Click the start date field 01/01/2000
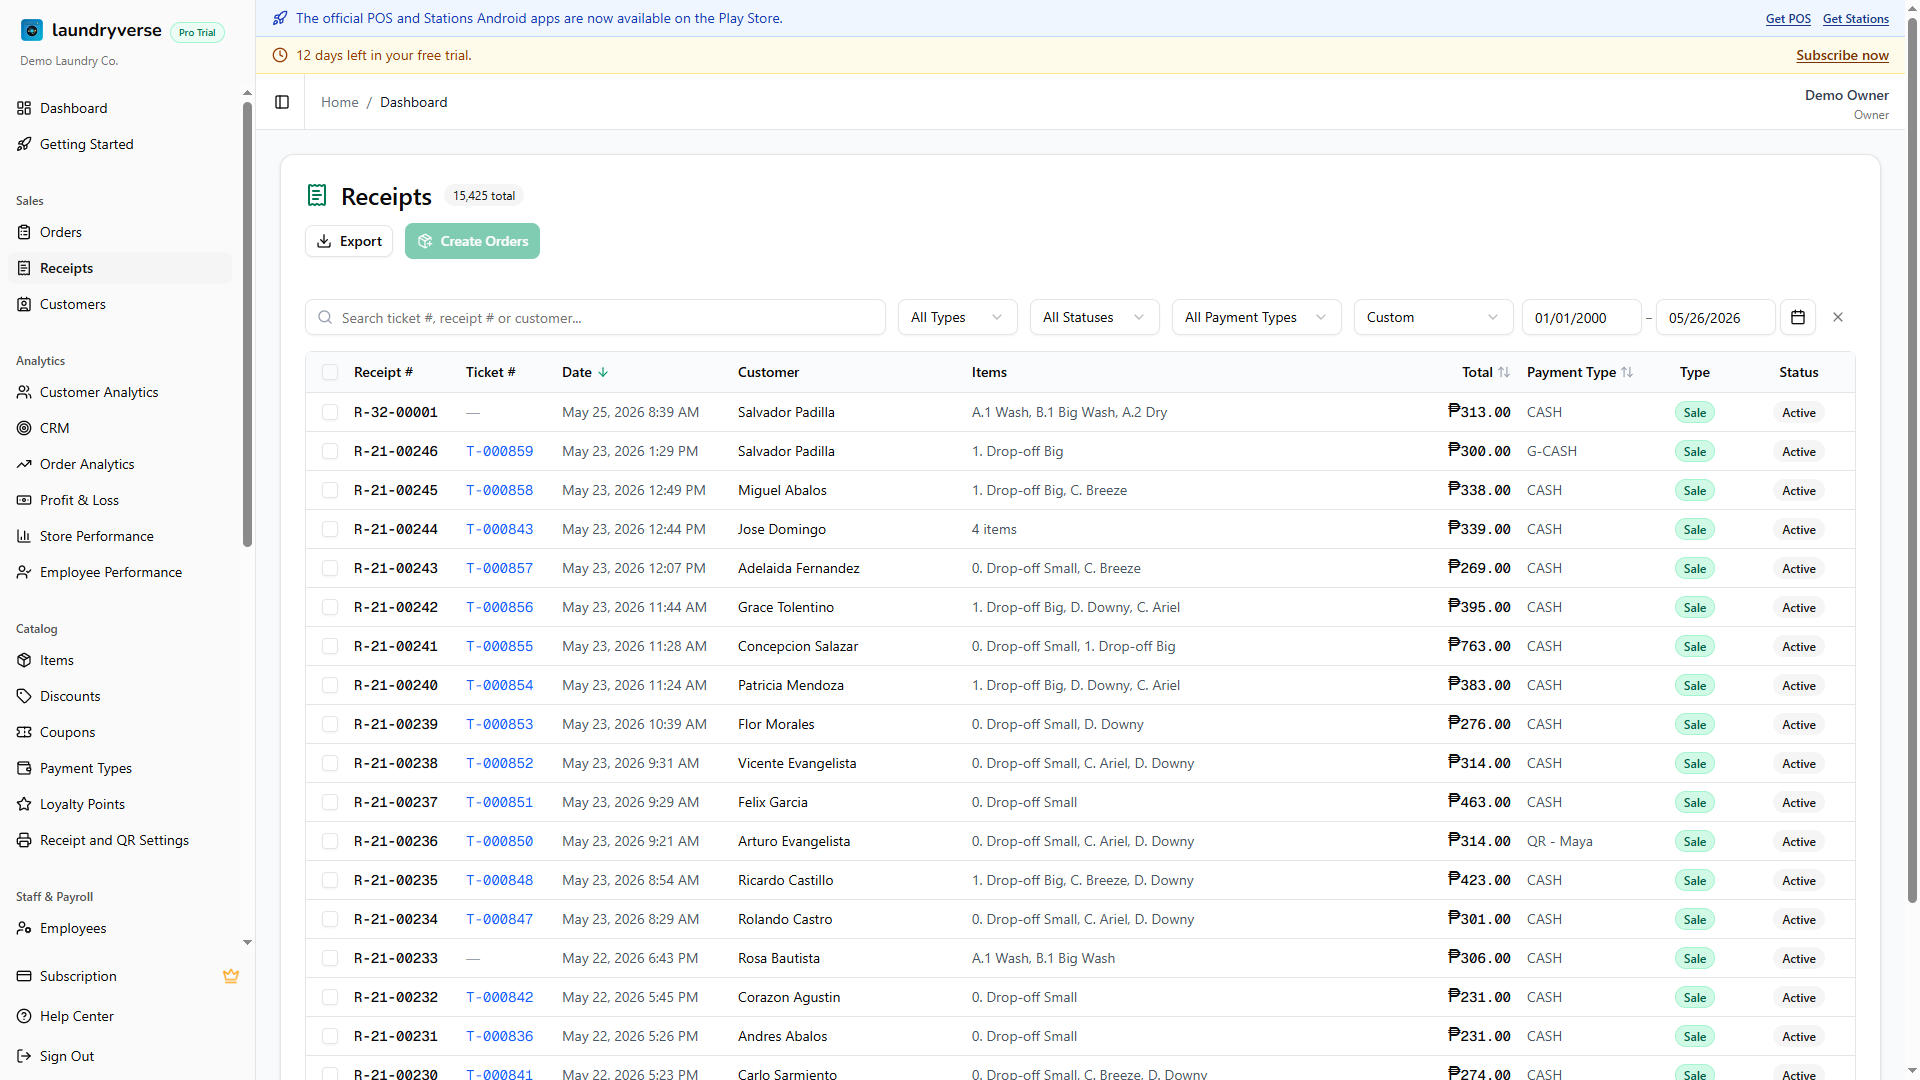 (1582, 317)
